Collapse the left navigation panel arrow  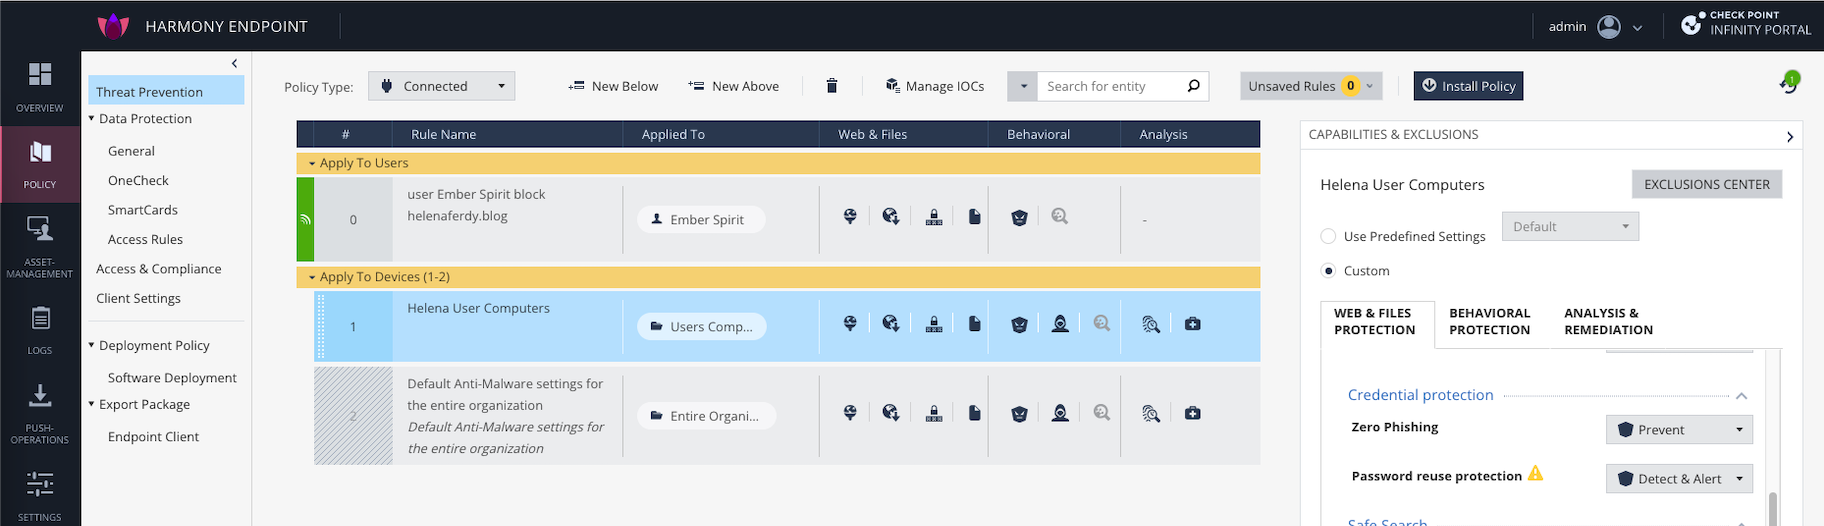point(234,64)
